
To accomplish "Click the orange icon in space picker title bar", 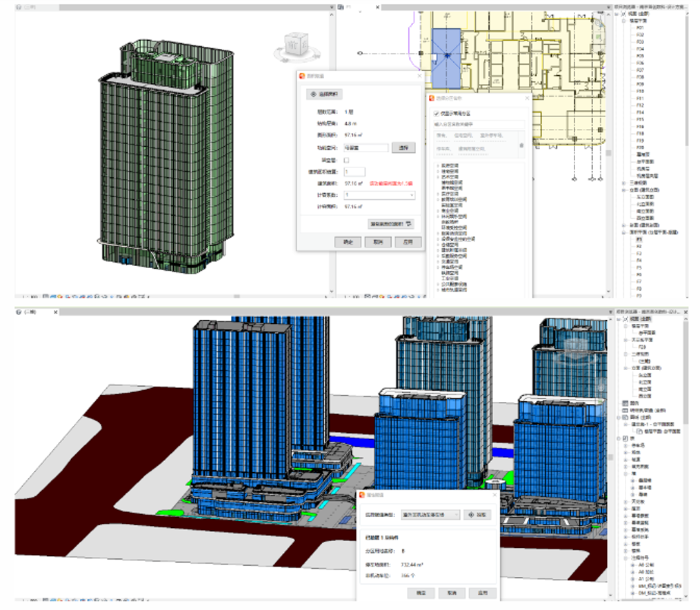I will 432,98.
